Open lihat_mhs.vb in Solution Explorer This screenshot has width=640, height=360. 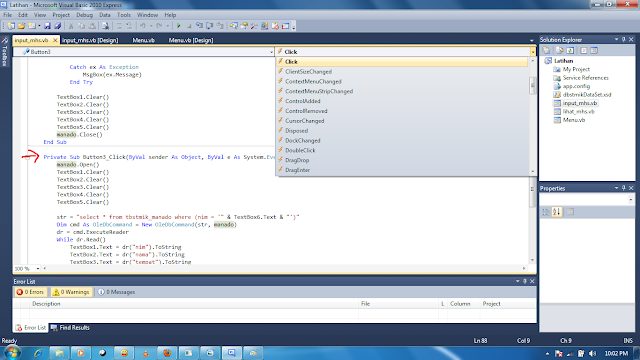coord(578,112)
